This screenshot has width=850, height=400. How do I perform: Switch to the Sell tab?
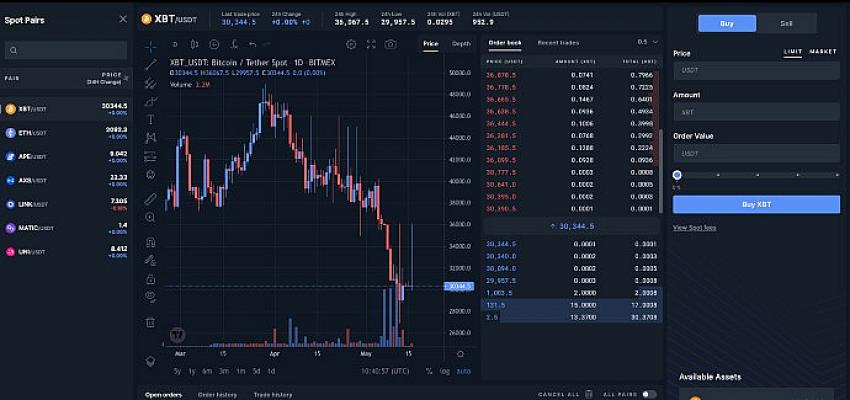coord(785,23)
